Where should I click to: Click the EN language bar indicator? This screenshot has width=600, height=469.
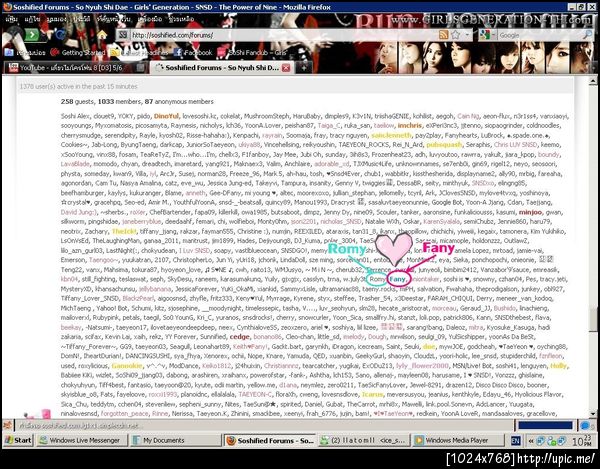click(x=515, y=441)
